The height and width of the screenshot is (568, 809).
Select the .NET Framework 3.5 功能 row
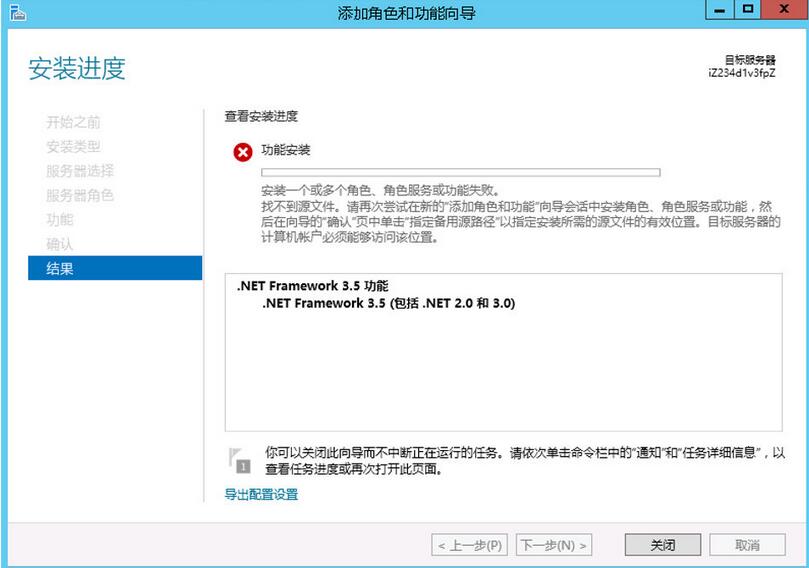[313, 286]
